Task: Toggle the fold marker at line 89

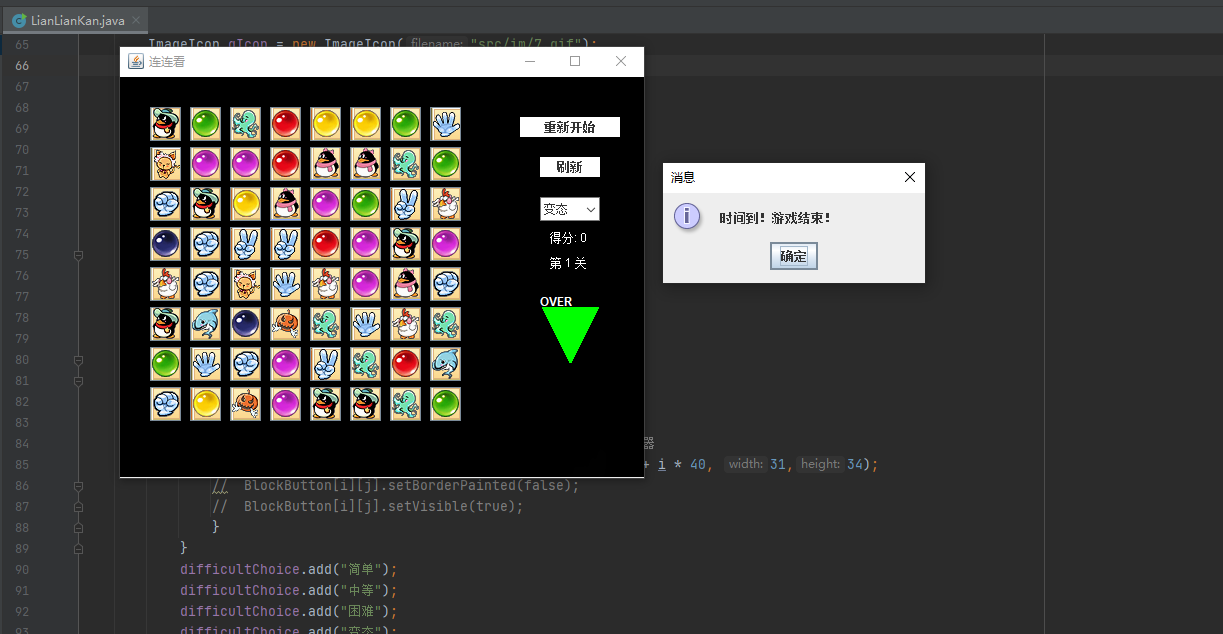Action: pos(78,549)
